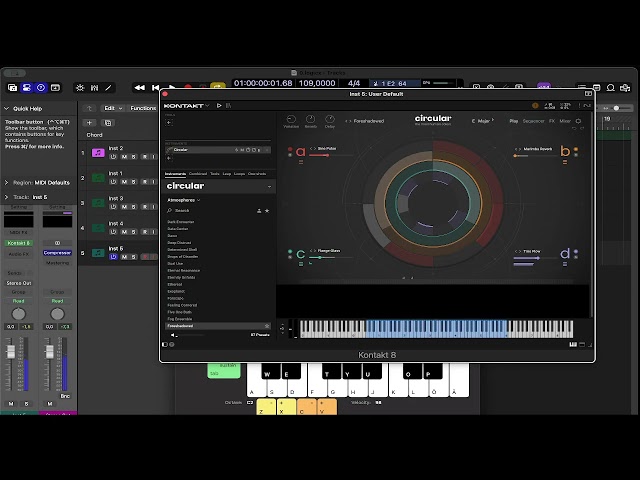Toggle layer a red enable dot

[x=290, y=149]
